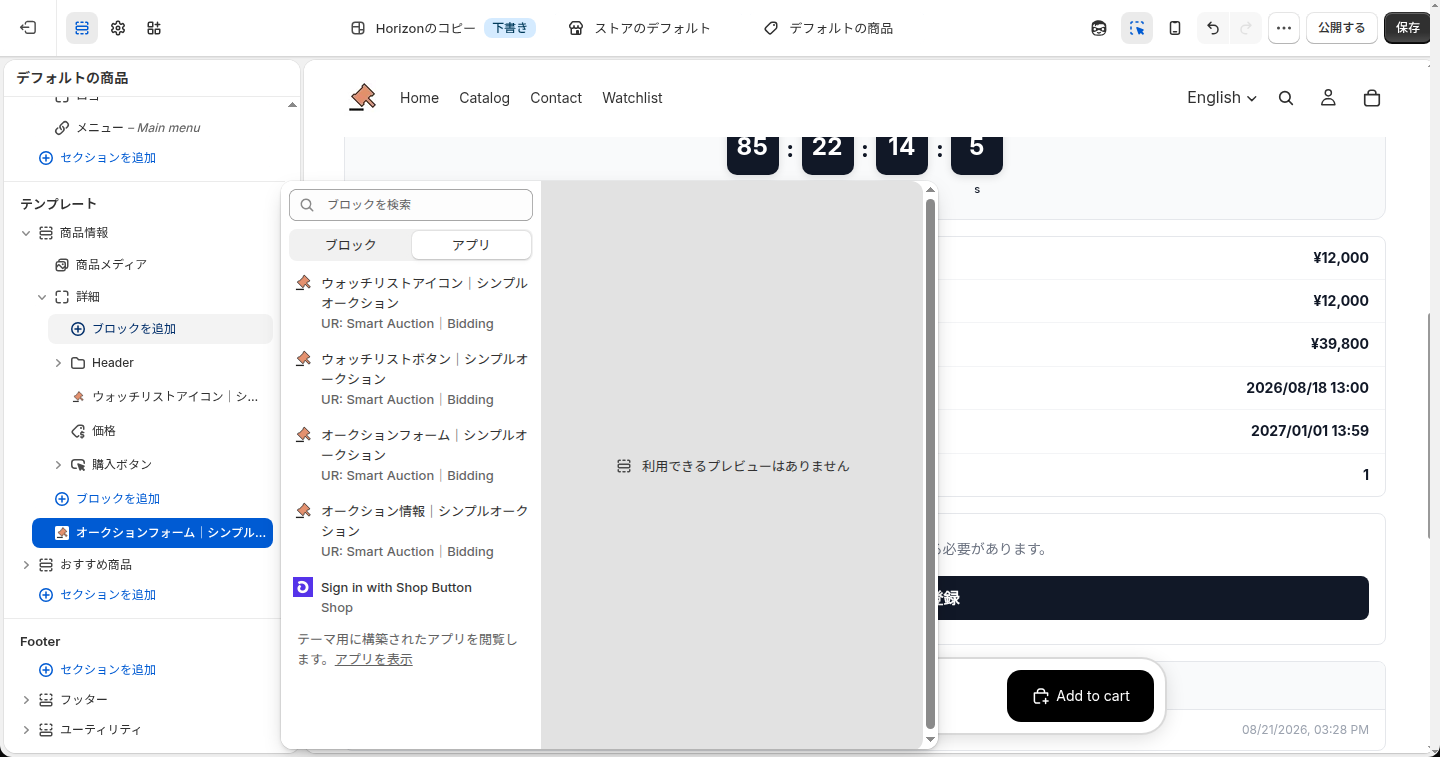Click ブロックを追加 below 購入ボタン
The height and width of the screenshot is (757, 1440).
tap(107, 499)
